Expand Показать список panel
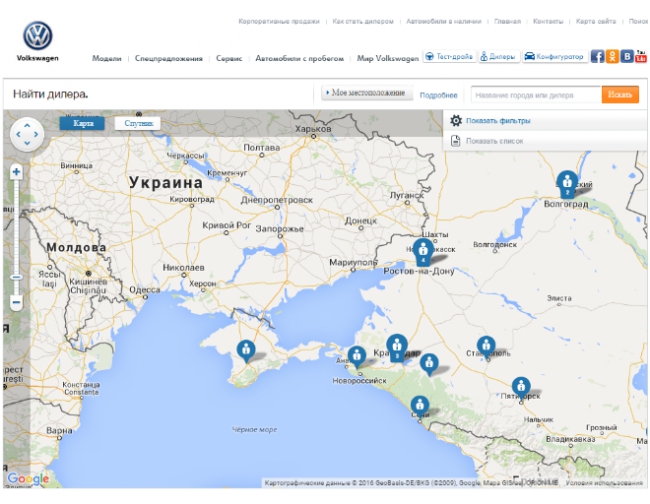The width and height of the screenshot is (650, 504). tap(493, 141)
